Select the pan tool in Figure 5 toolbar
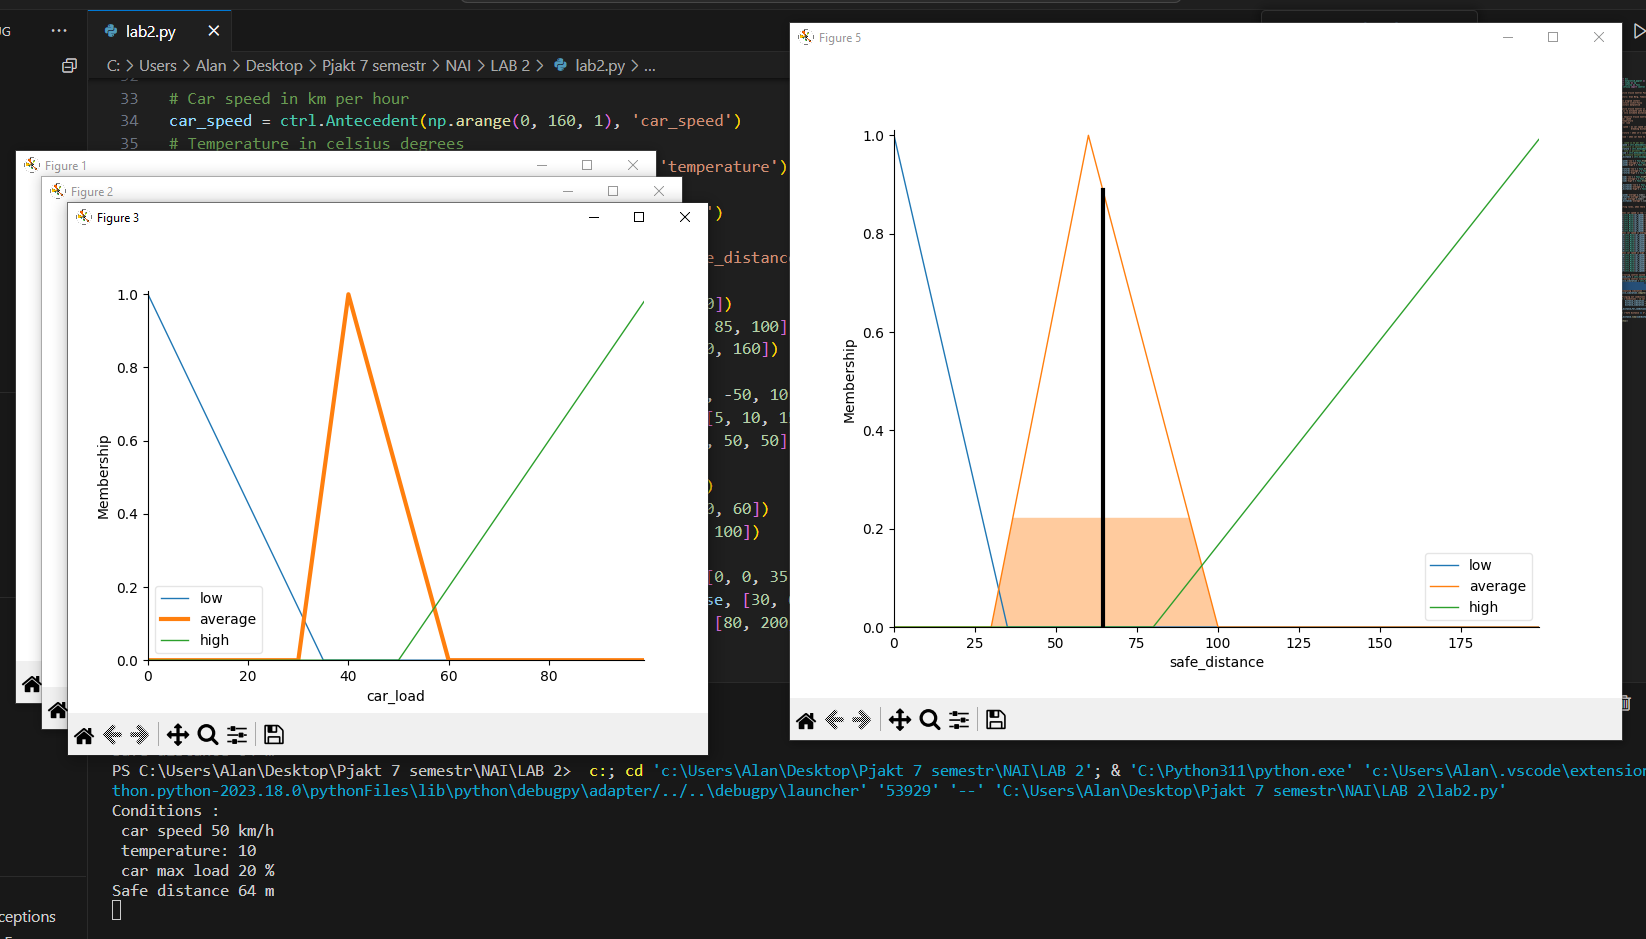1646x939 pixels. click(899, 719)
